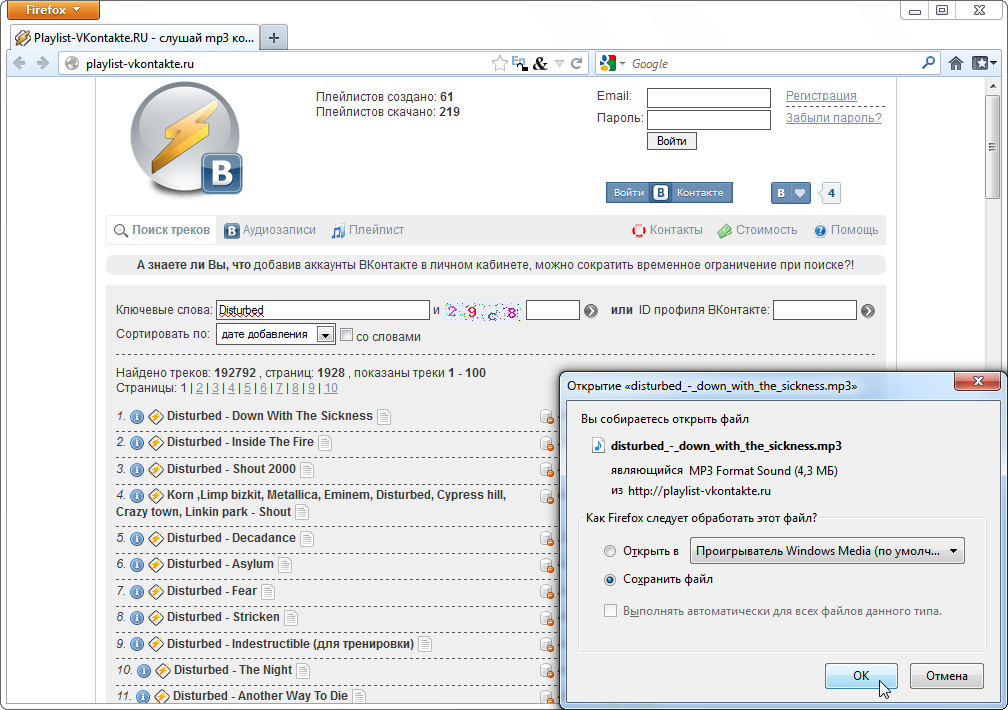This screenshot has height=710, width=1008.
Task: Enable the 'со словами' checkbox
Action: [346, 335]
